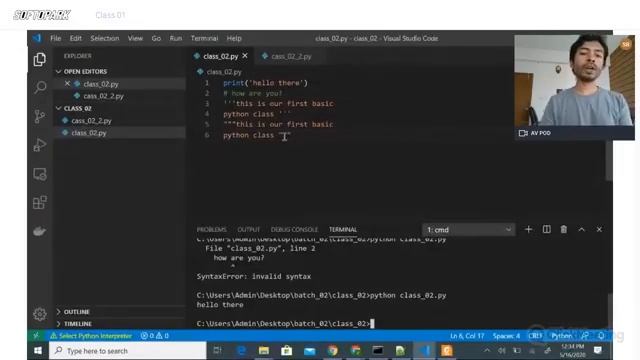Select class_02.py in CLASS_02 folder
640x360 pixels.
120,133
